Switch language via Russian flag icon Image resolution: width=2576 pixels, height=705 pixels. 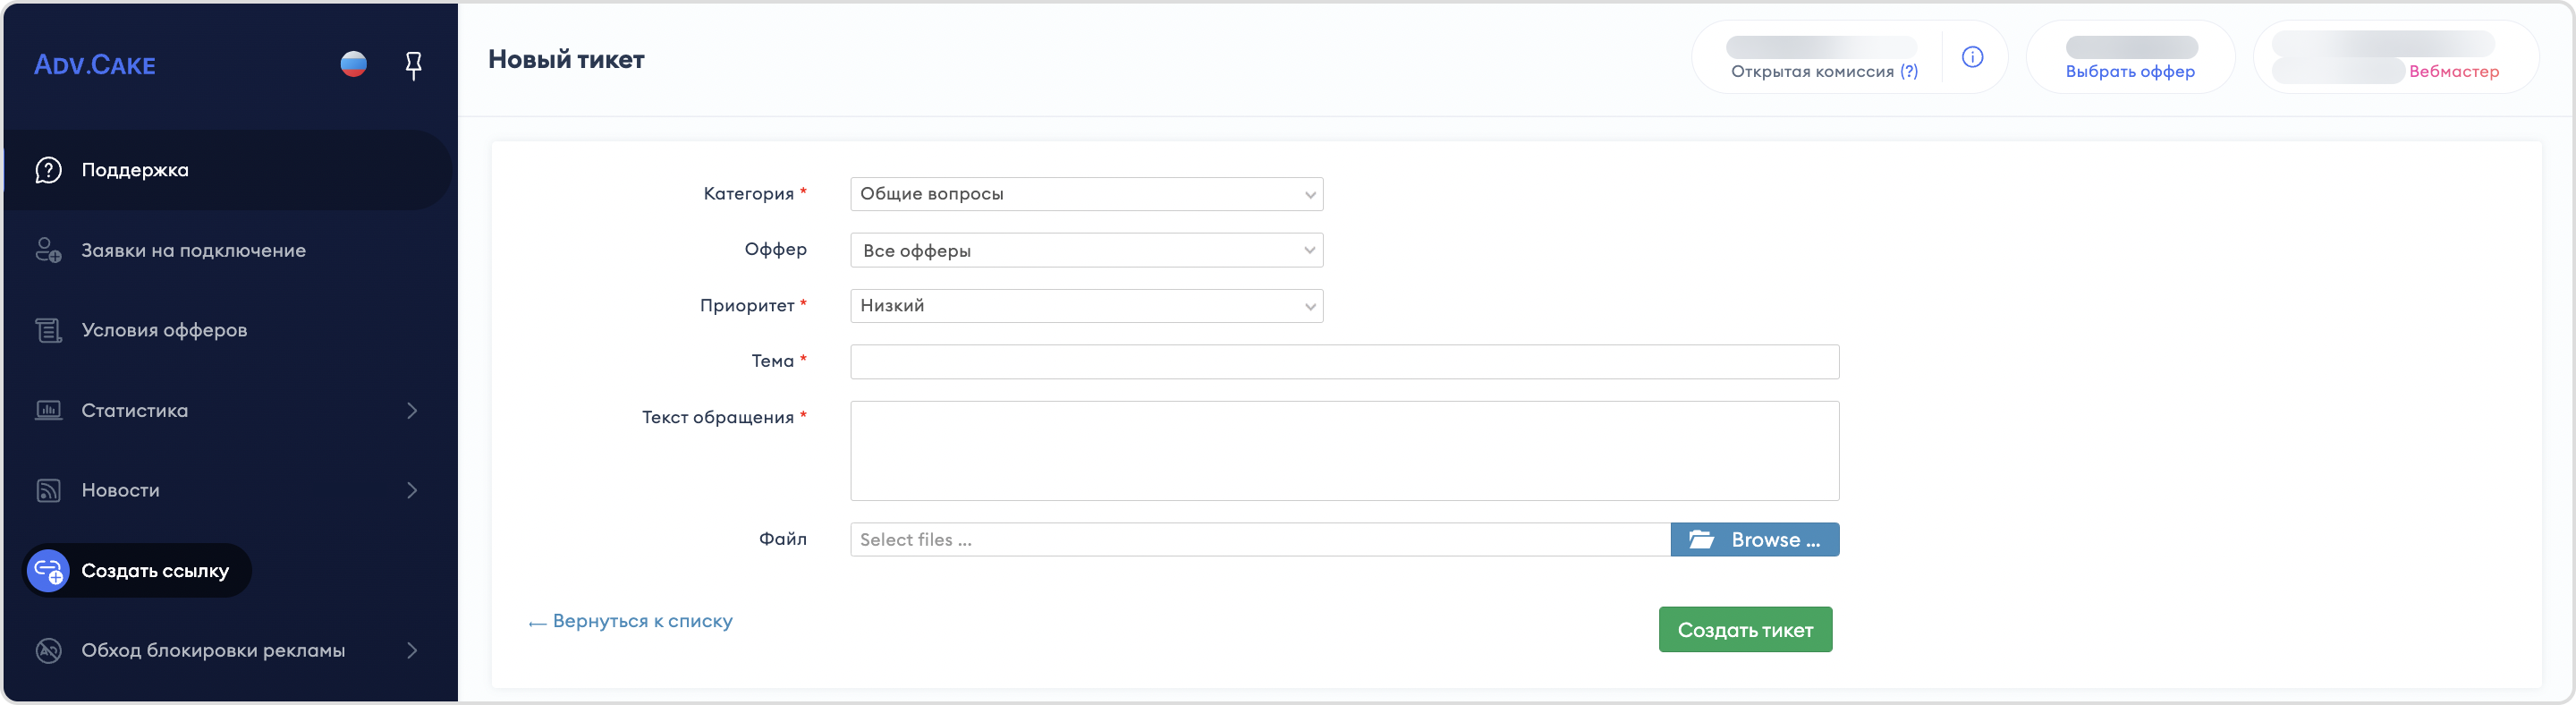(353, 64)
